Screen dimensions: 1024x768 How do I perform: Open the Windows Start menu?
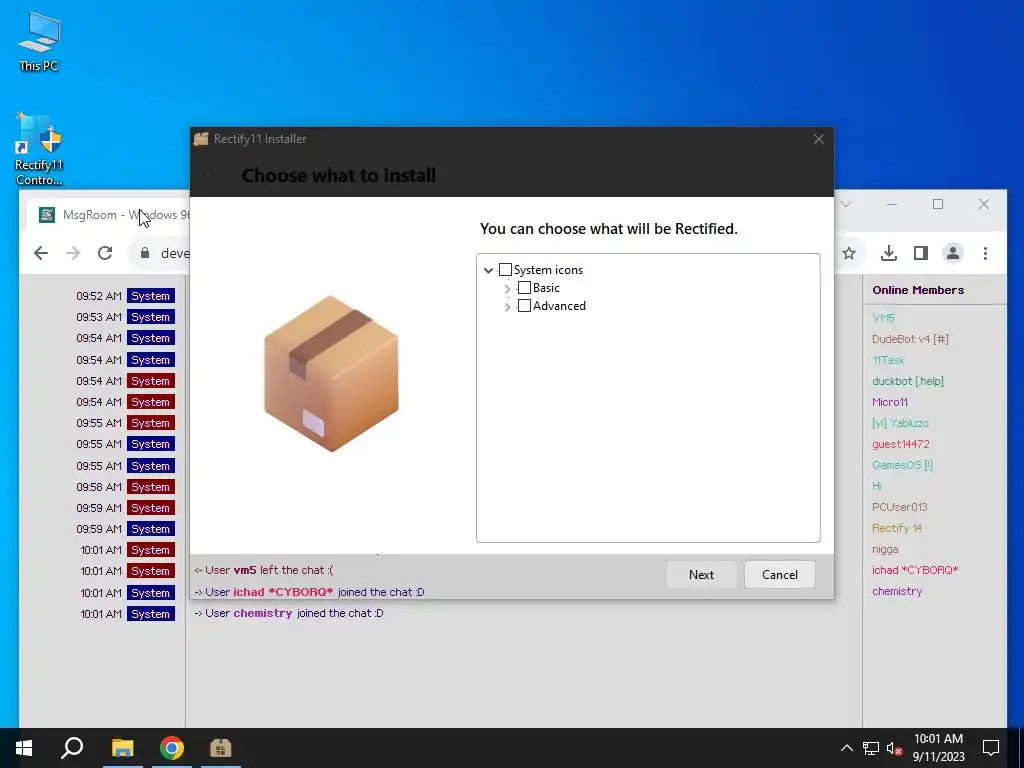[x=24, y=748]
